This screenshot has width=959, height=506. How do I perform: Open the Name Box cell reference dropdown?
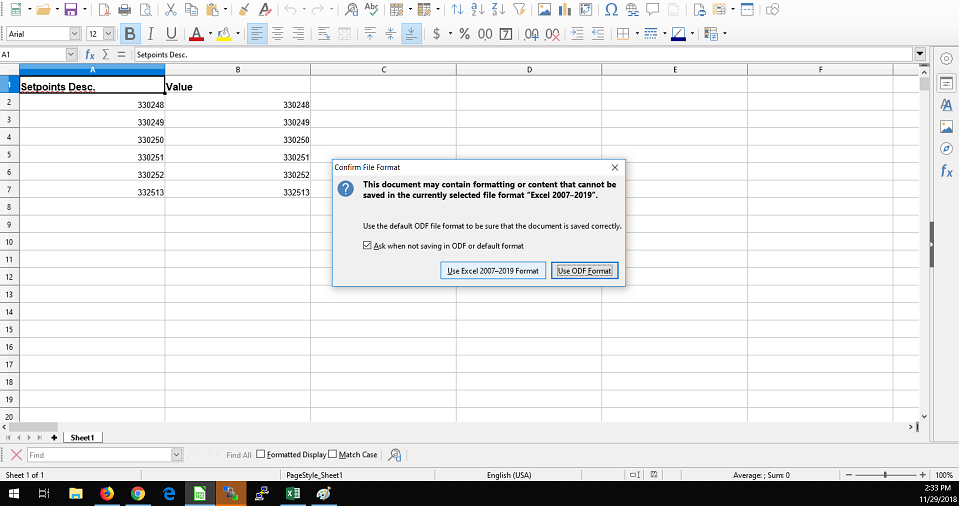coord(71,54)
